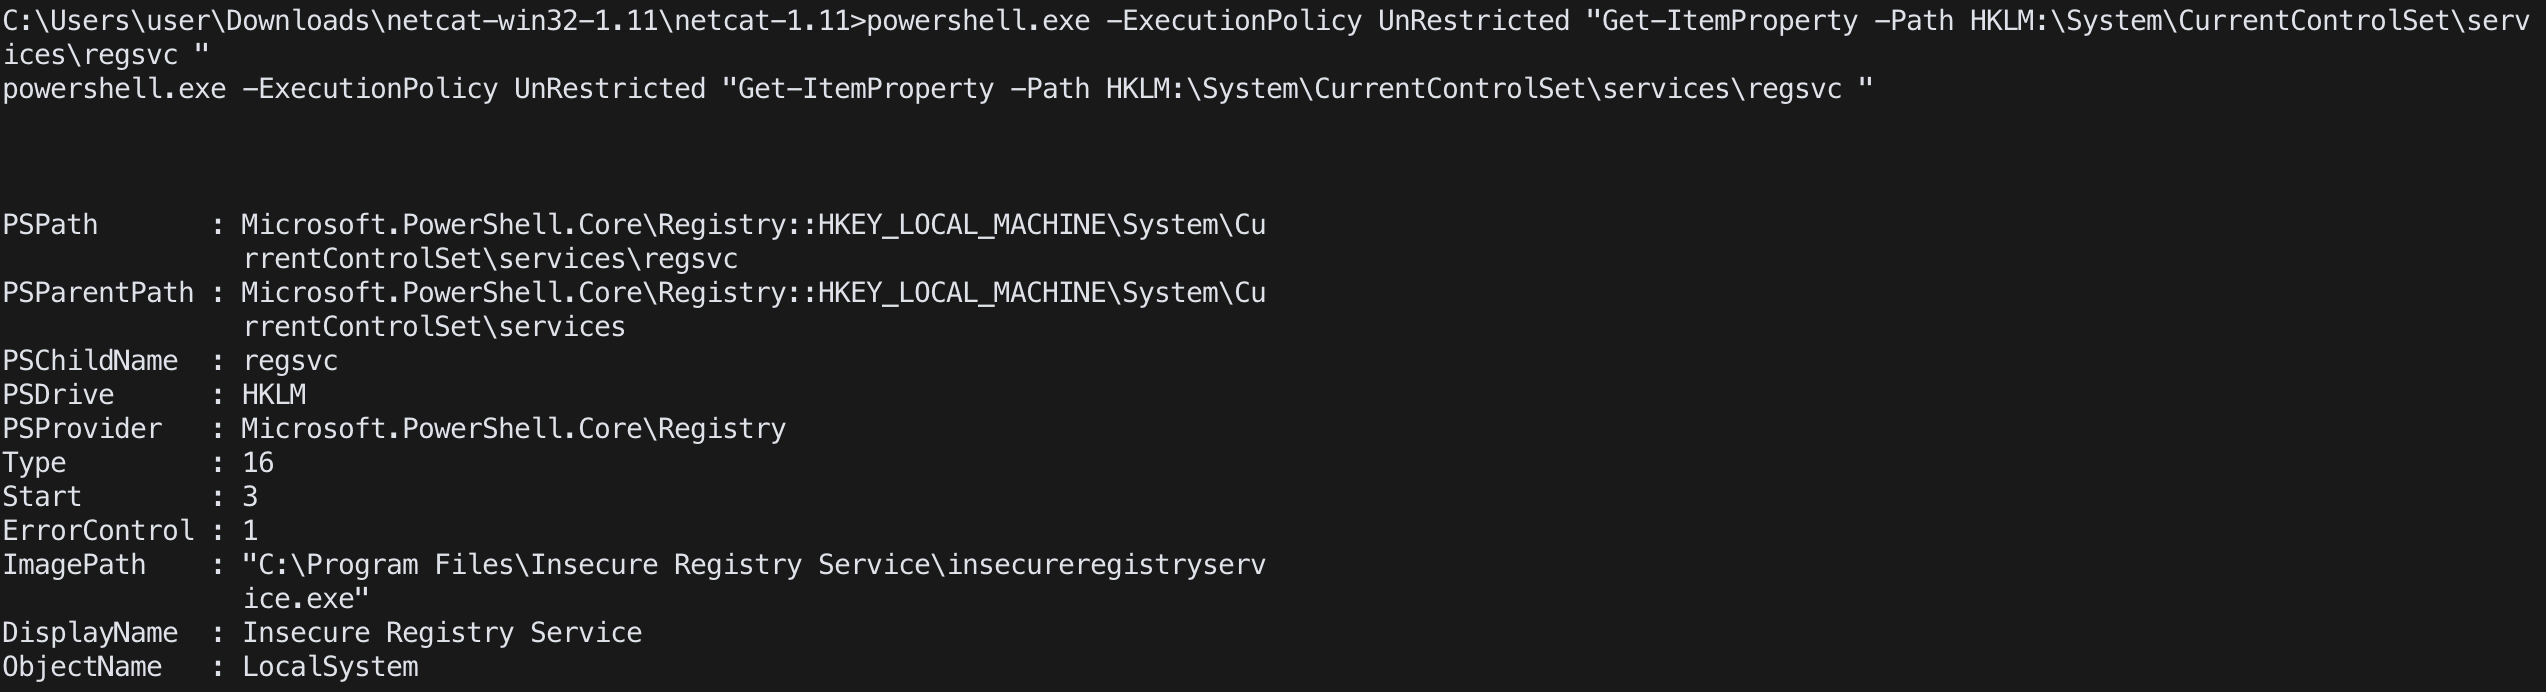Screen dimensions: 2546x692
Task: Click UnRestricted in the first command line
Action: (1474, 21)
